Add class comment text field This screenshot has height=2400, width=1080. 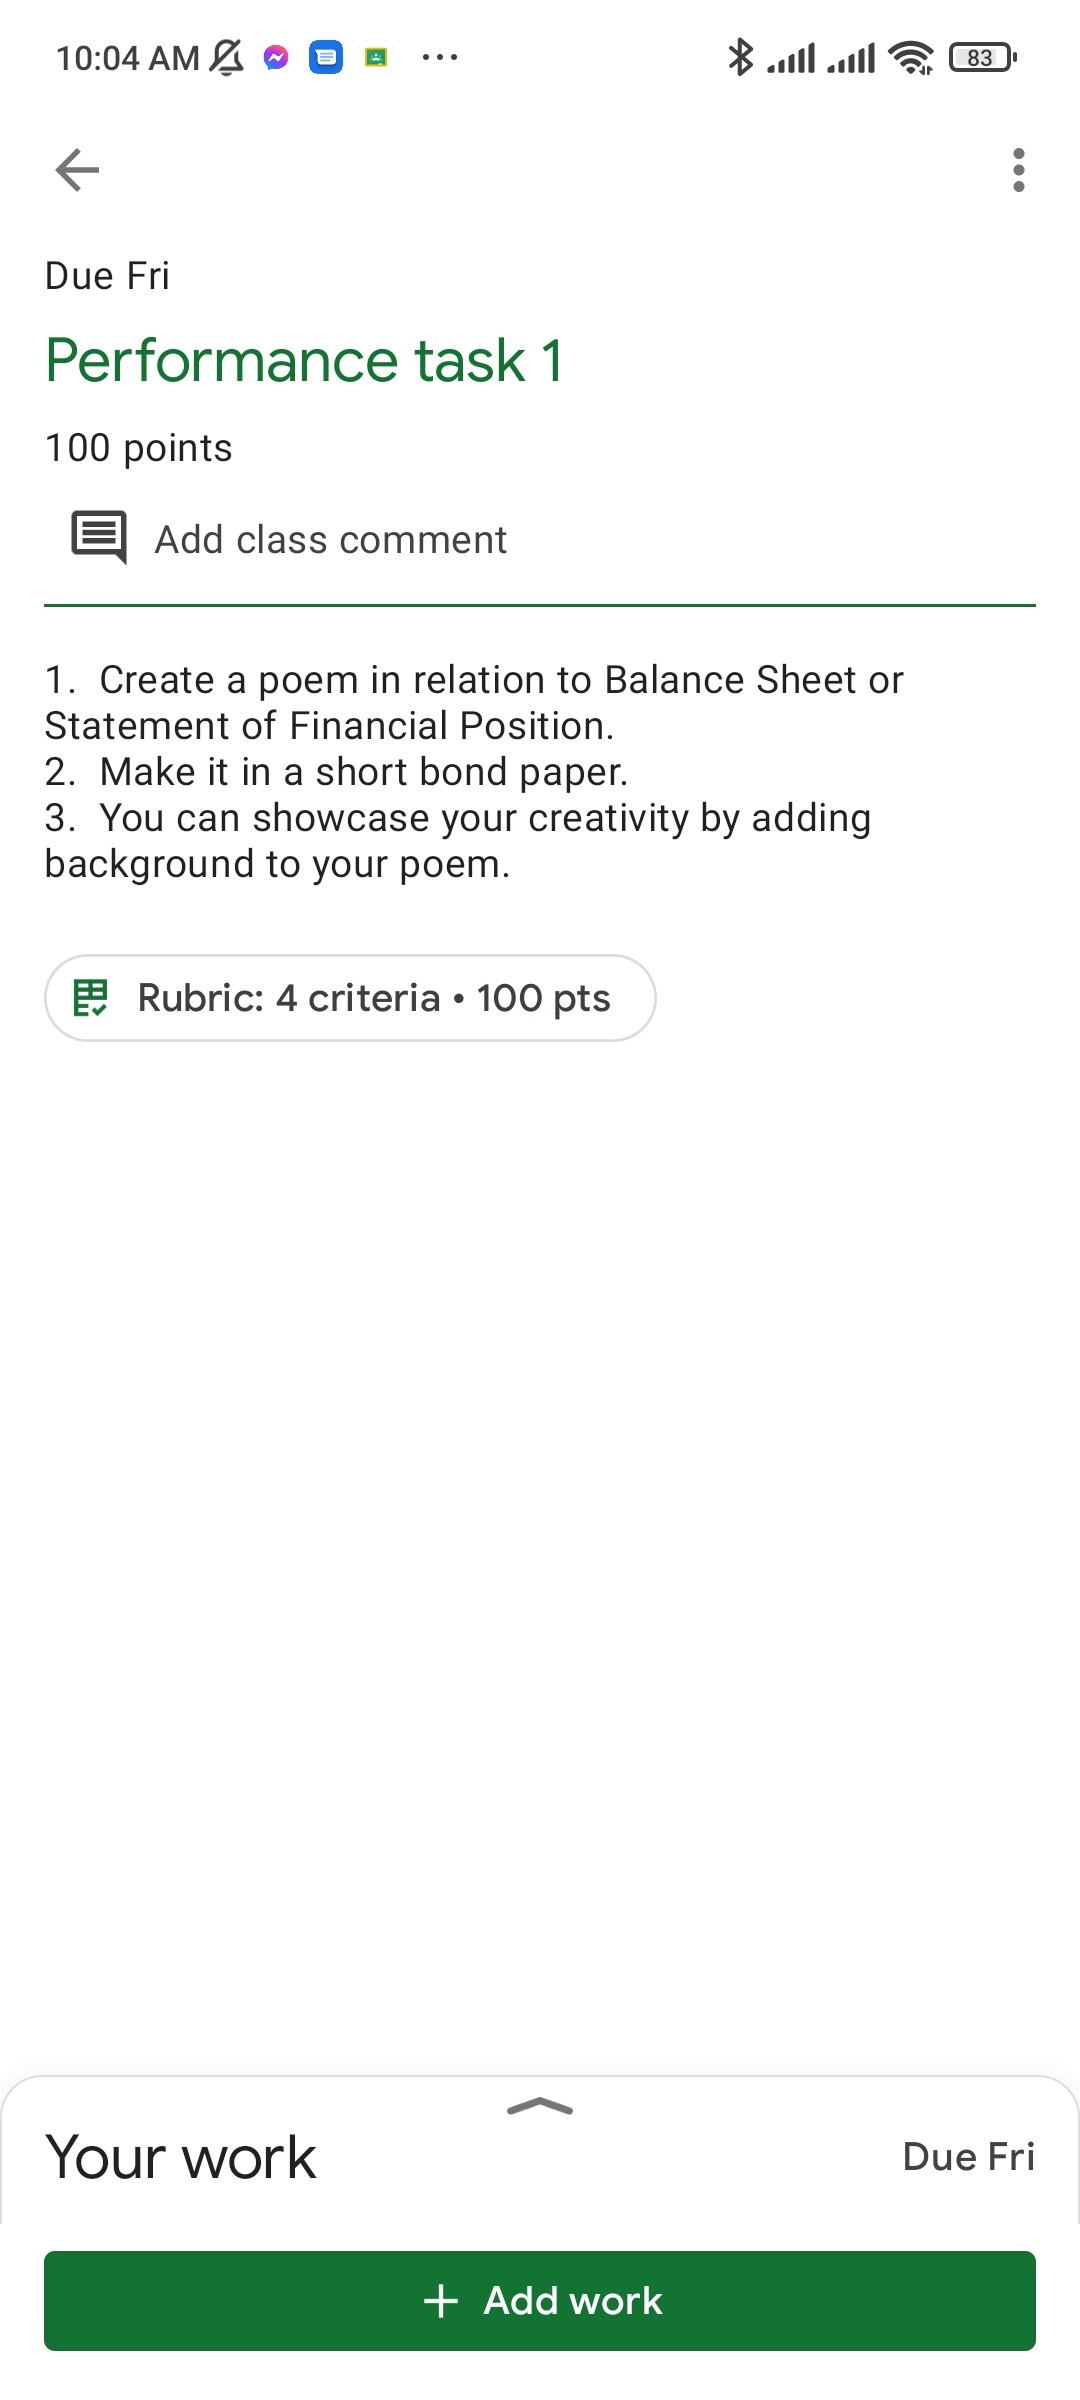click(540, 540)
